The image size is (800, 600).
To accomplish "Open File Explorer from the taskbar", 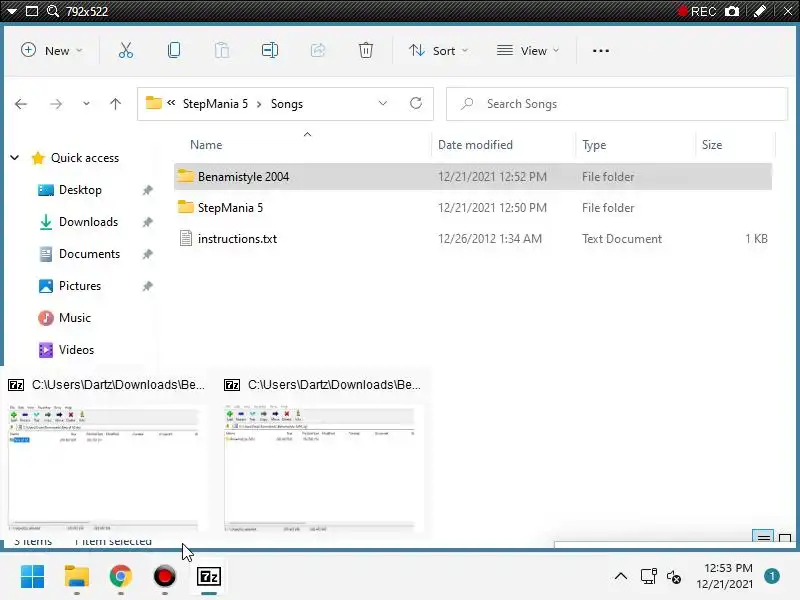I will [77, 577].
